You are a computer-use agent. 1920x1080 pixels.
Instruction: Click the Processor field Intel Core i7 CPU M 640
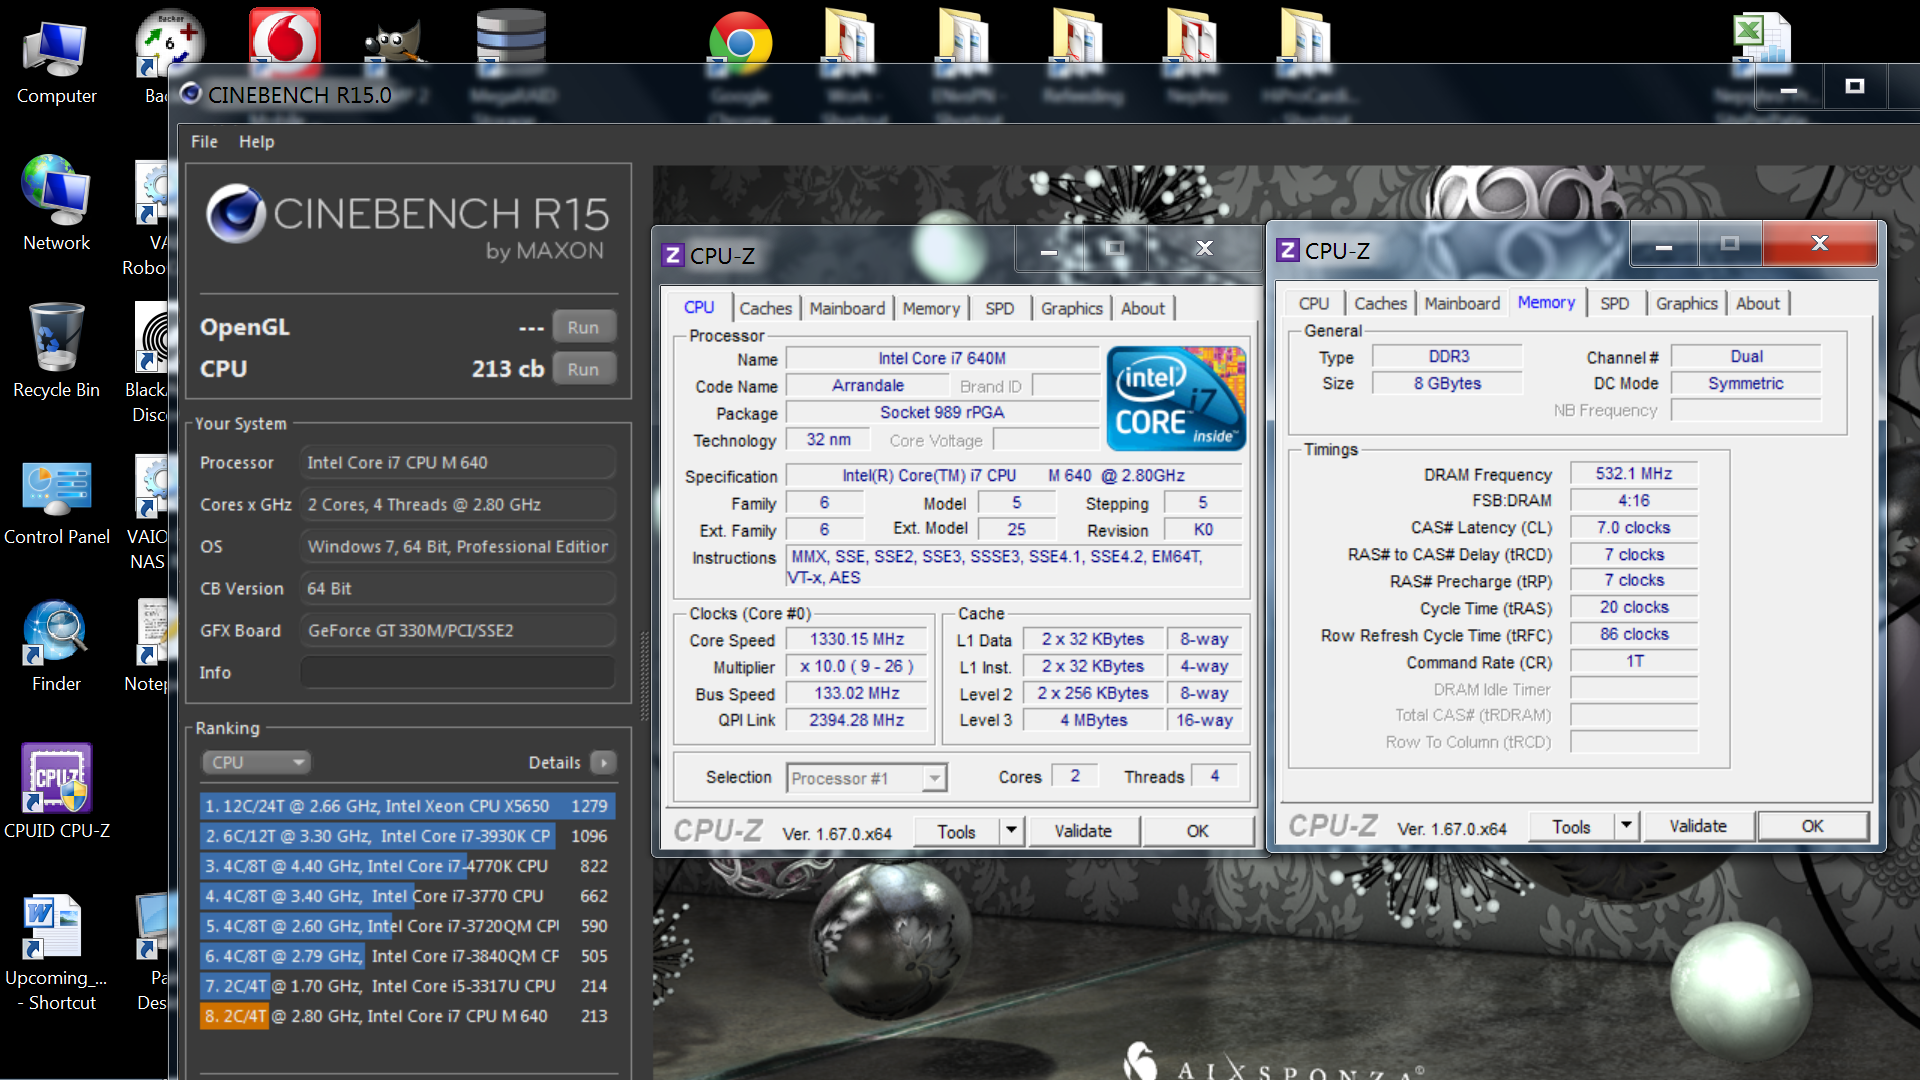[458, 462]
